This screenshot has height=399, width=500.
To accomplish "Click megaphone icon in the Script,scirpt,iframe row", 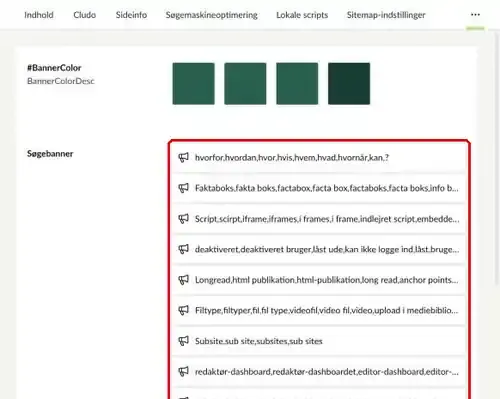I will 183,219.
